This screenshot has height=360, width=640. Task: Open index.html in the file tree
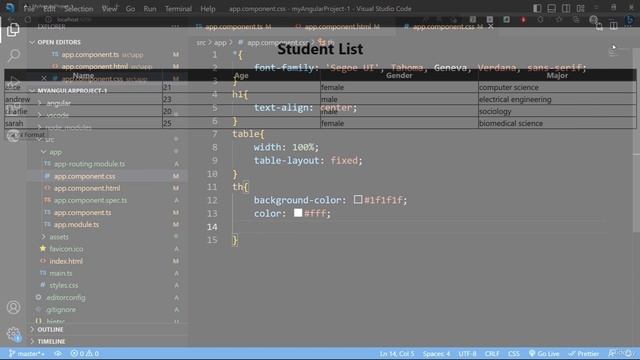tap(66, 261)
